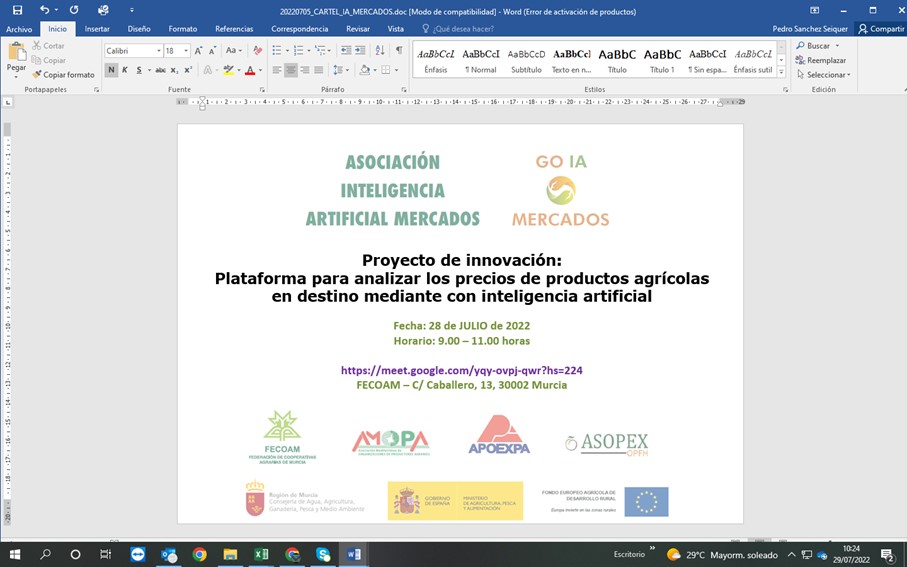Apply yellow text highlight color
Viewport: 907px width, 567px height.
coord(228,70)
